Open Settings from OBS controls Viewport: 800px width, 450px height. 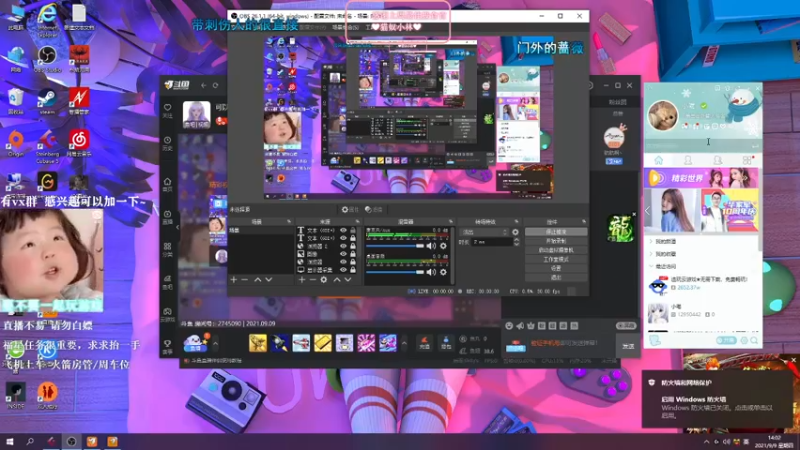[x=556, y=268]
